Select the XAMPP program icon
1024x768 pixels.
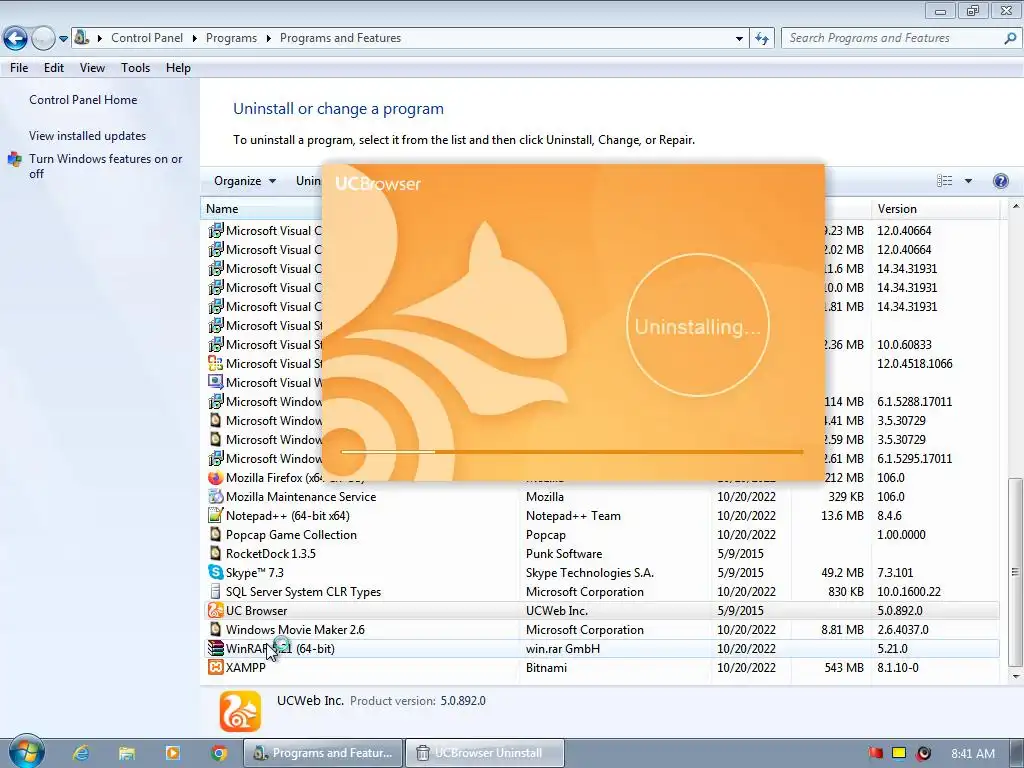coord(215,667)
